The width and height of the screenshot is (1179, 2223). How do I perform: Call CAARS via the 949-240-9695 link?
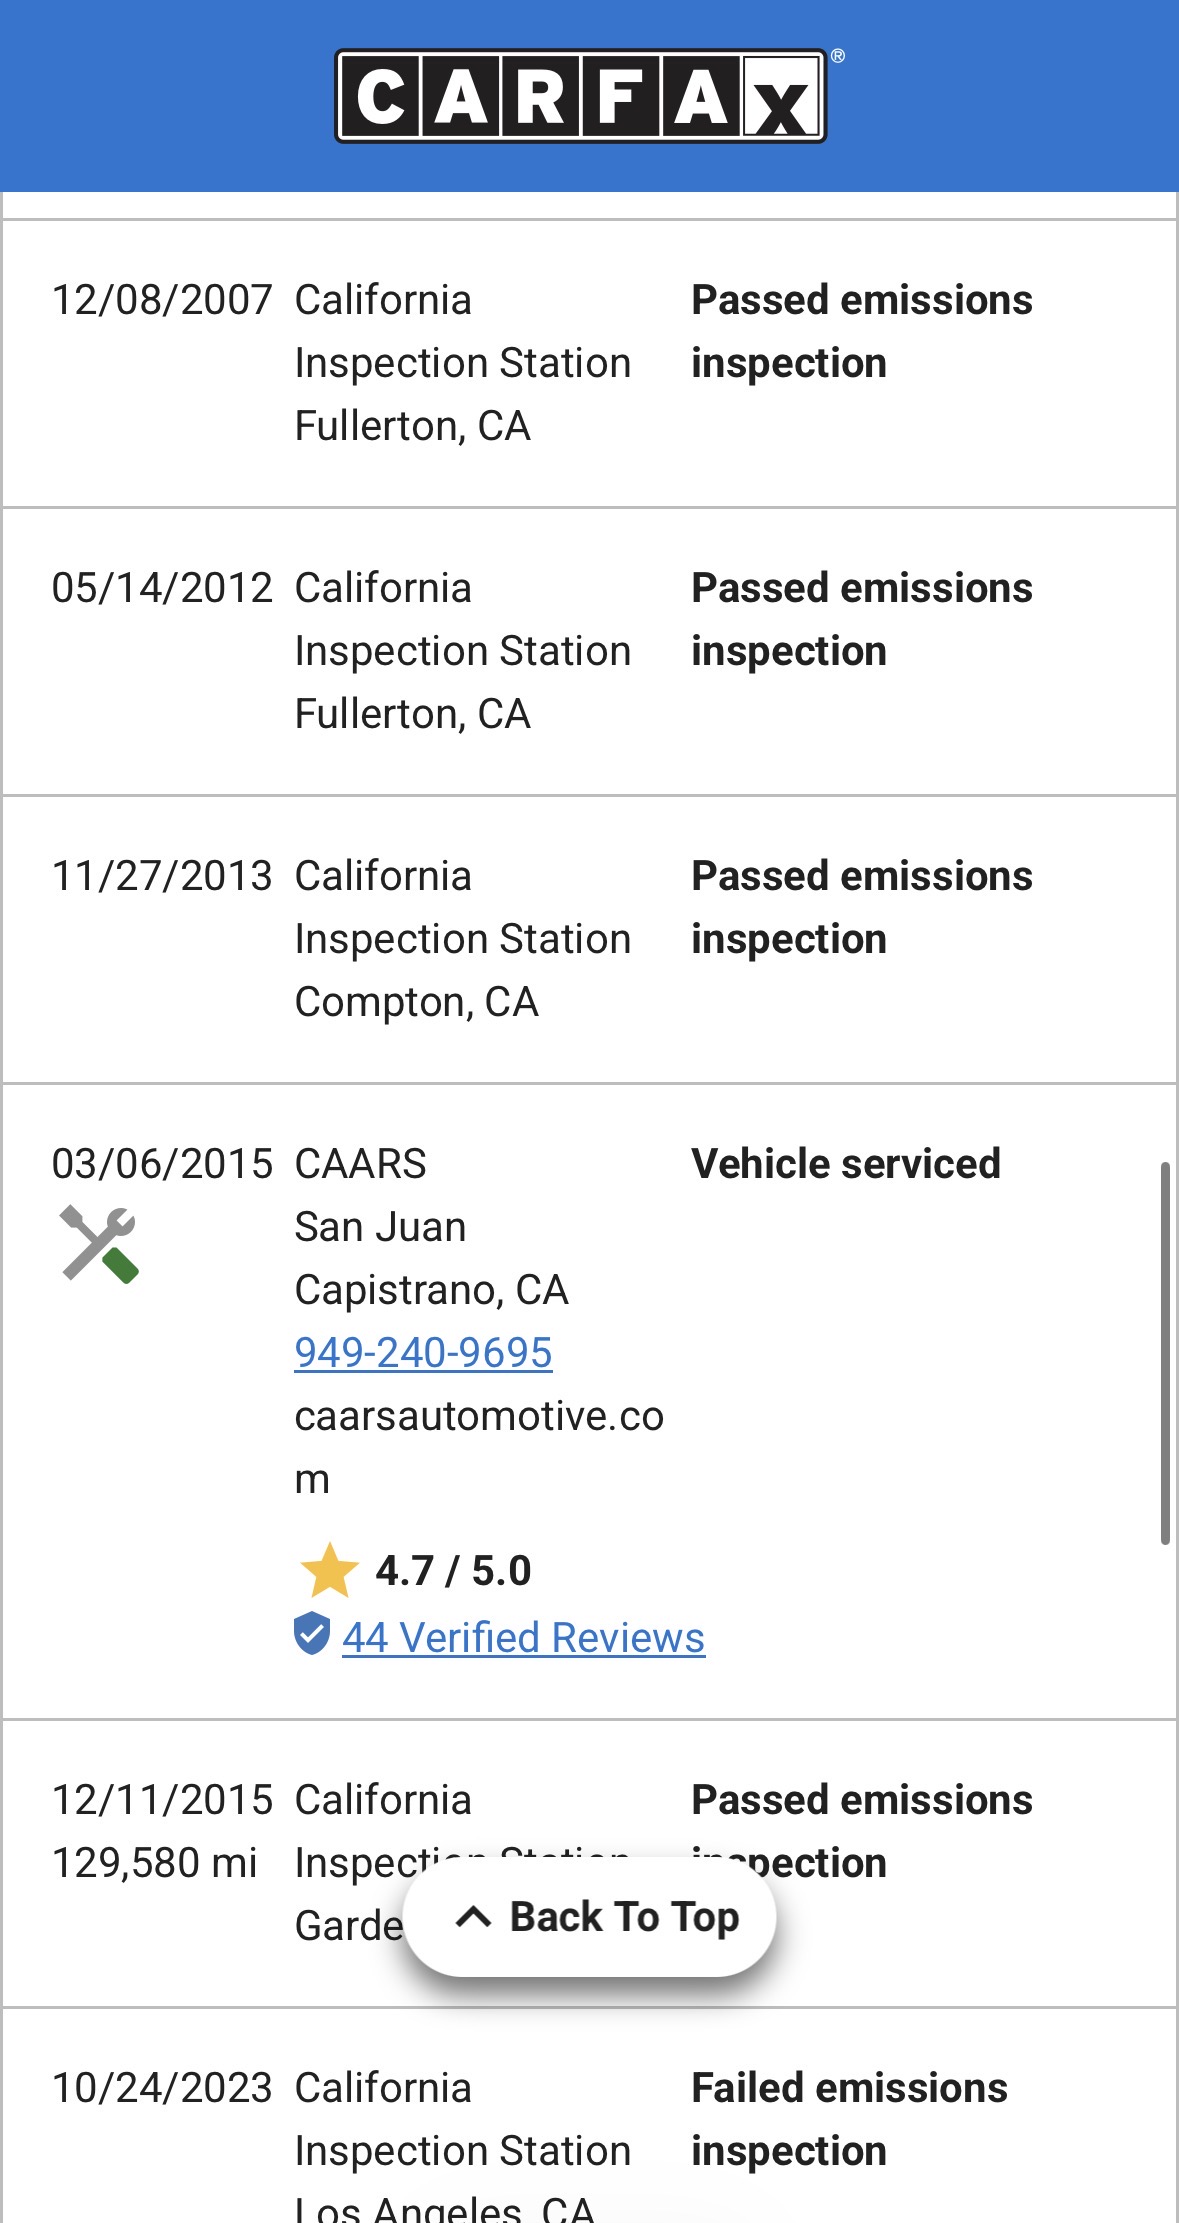423,1353
